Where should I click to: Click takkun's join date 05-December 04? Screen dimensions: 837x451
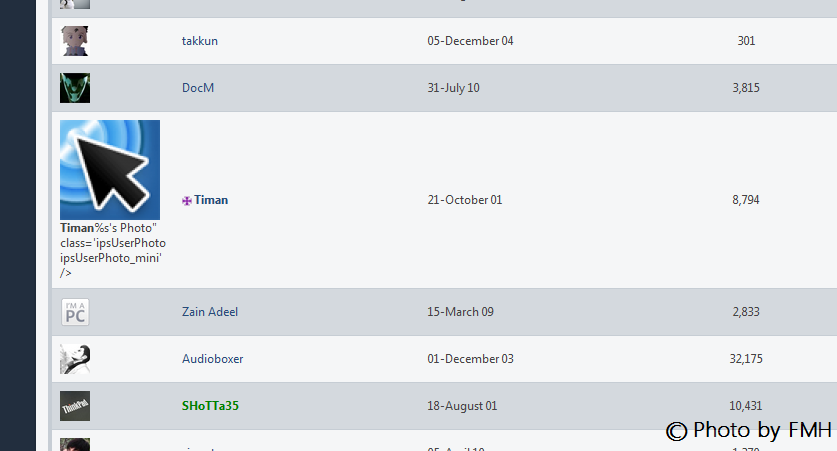470,41
